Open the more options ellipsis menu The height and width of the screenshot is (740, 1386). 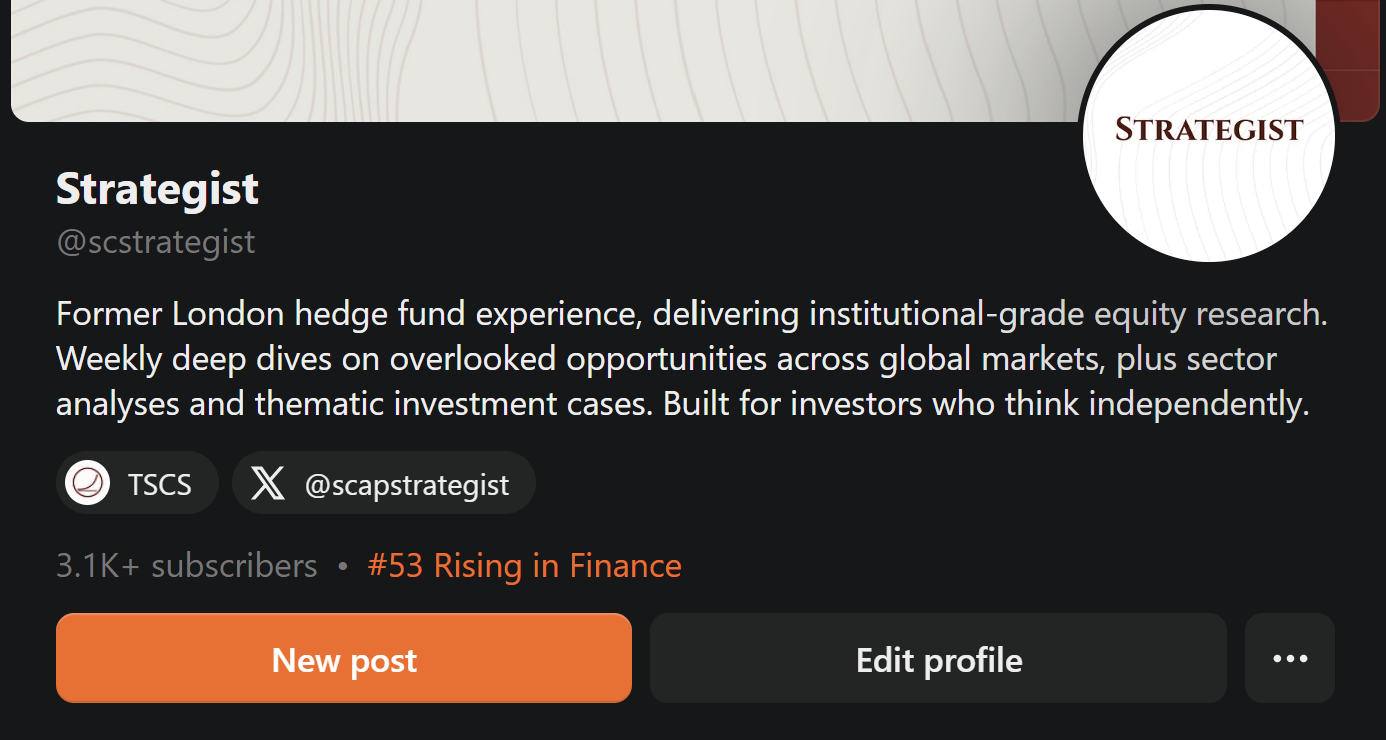(1289, 658)
